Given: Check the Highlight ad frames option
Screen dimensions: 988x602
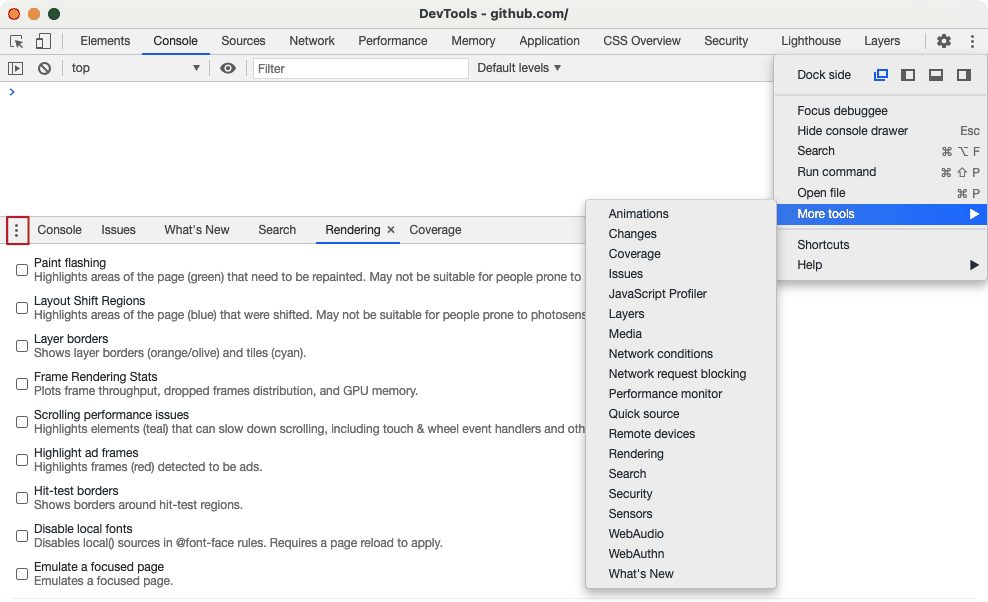Looking at the screenshot, I should 22,460.
